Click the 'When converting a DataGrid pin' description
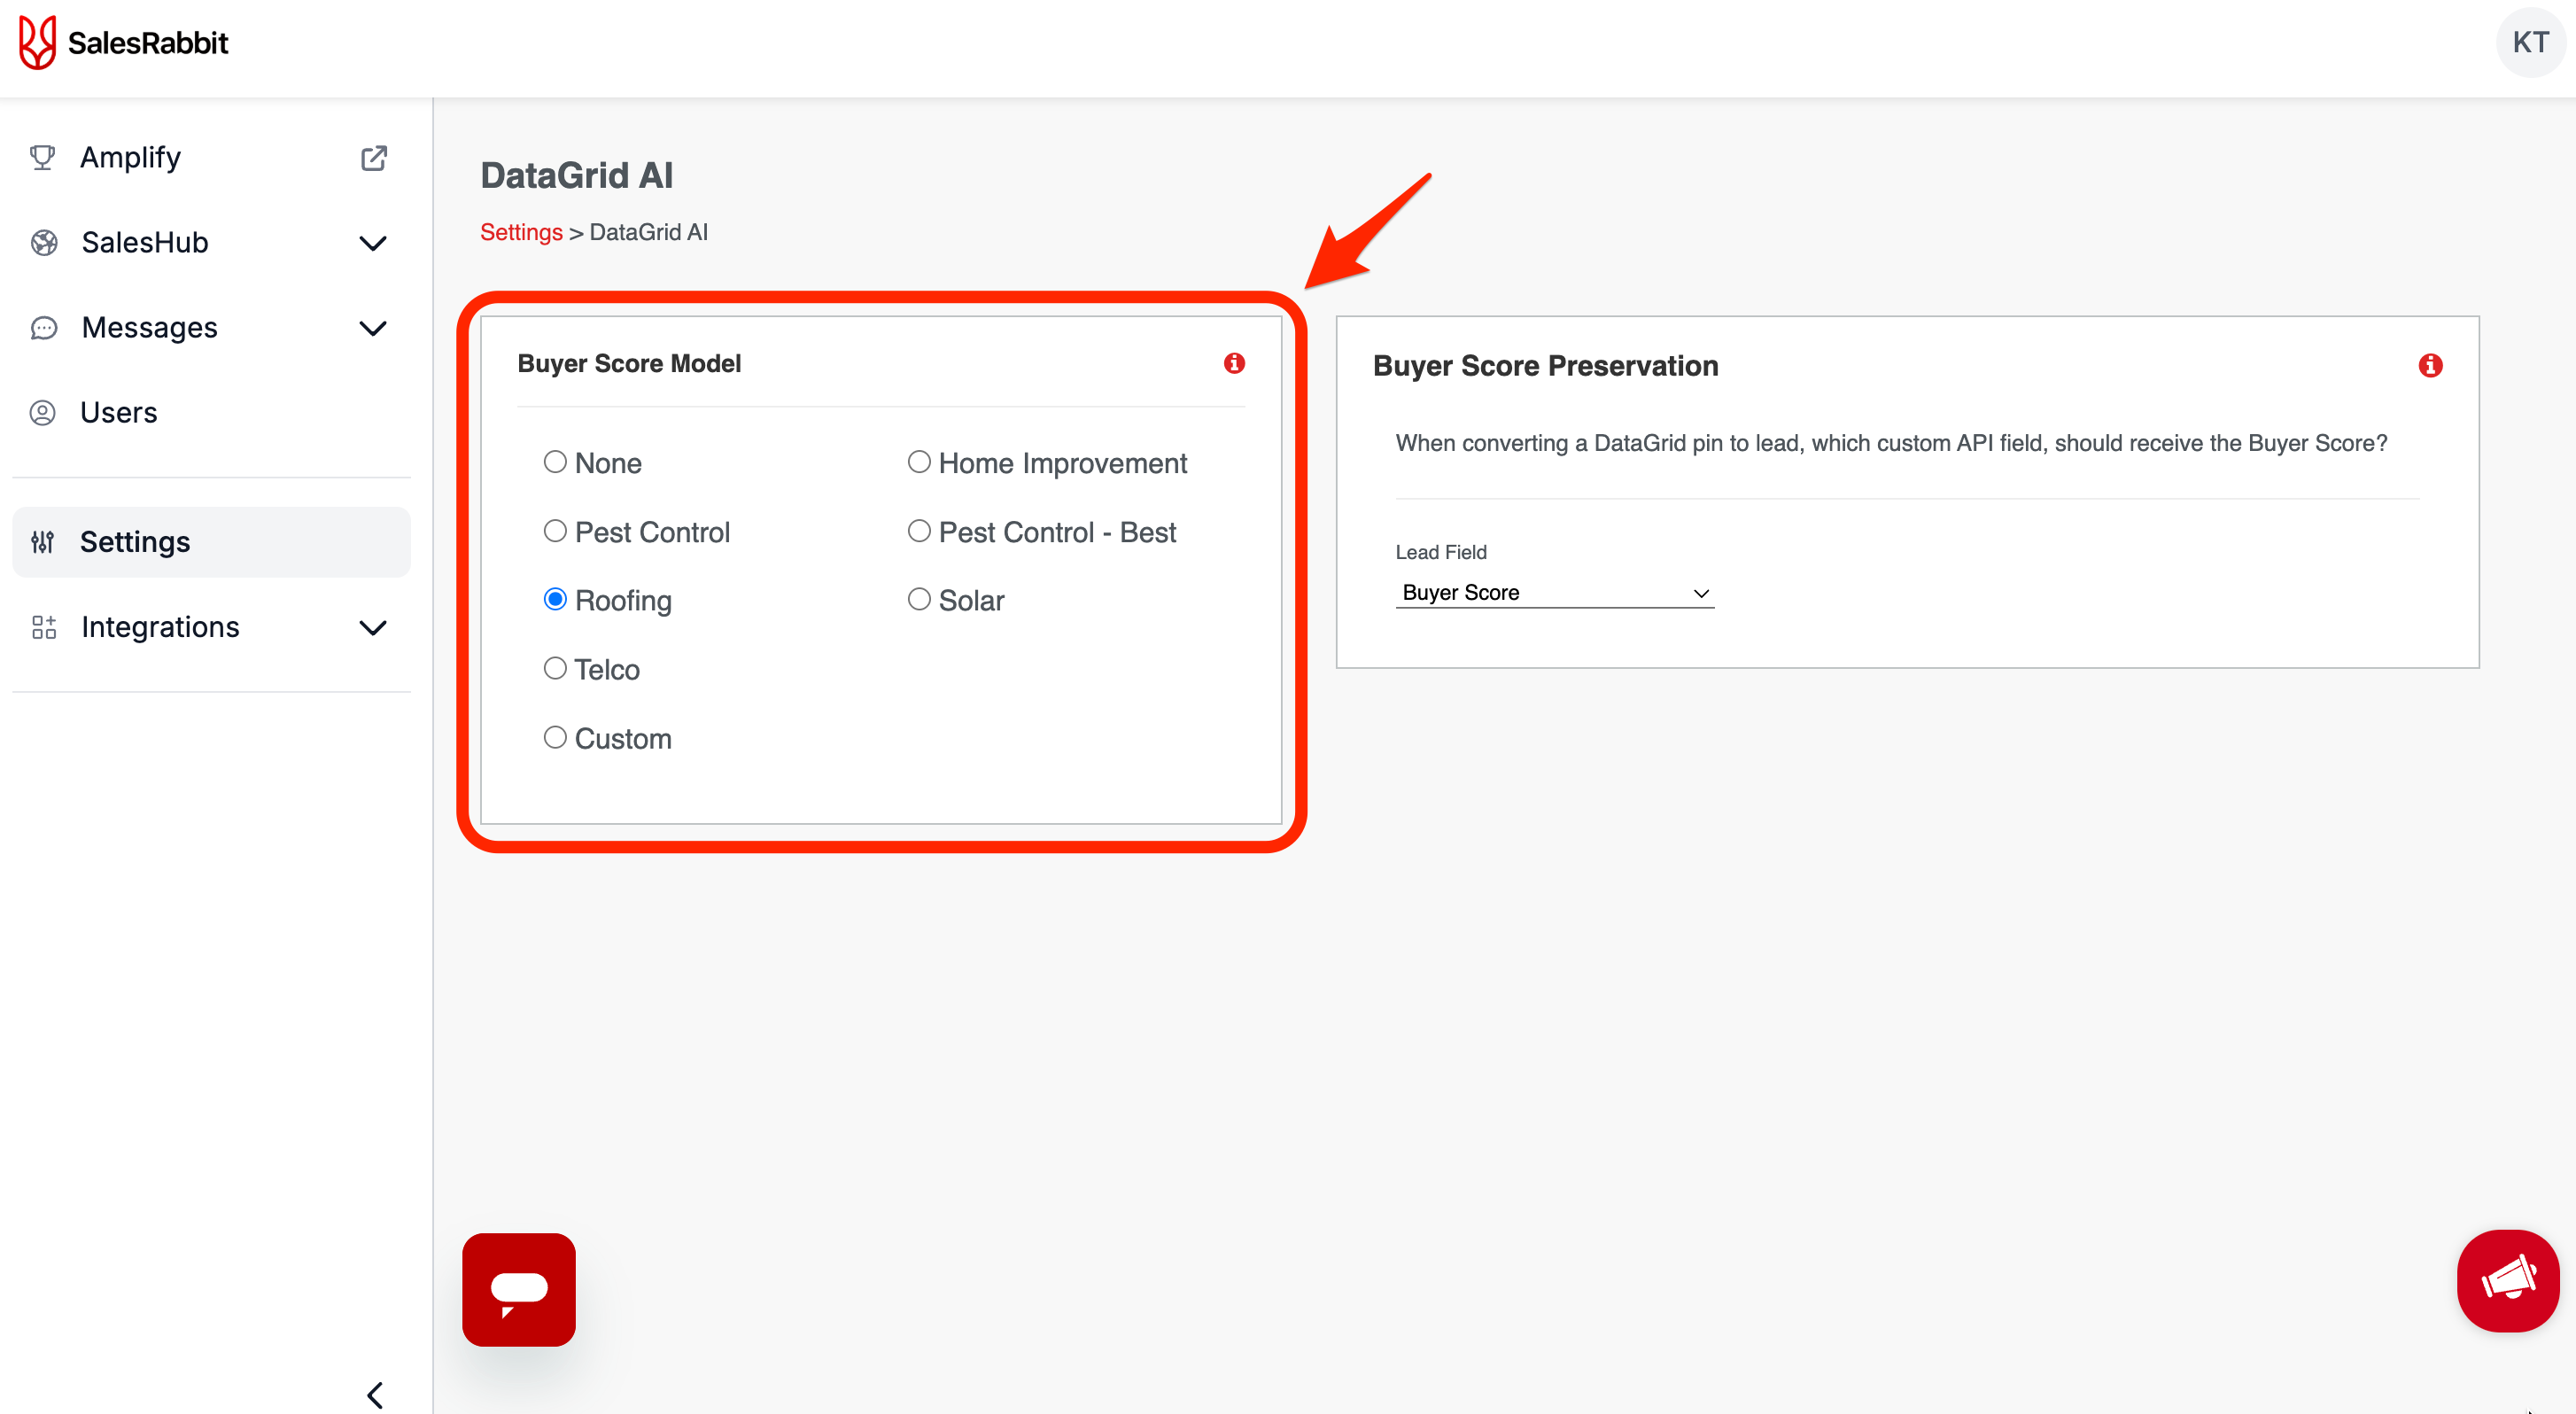The width and height of the screenshot is (2576, 1414). pyautogui.click(x=1891, y=443)
